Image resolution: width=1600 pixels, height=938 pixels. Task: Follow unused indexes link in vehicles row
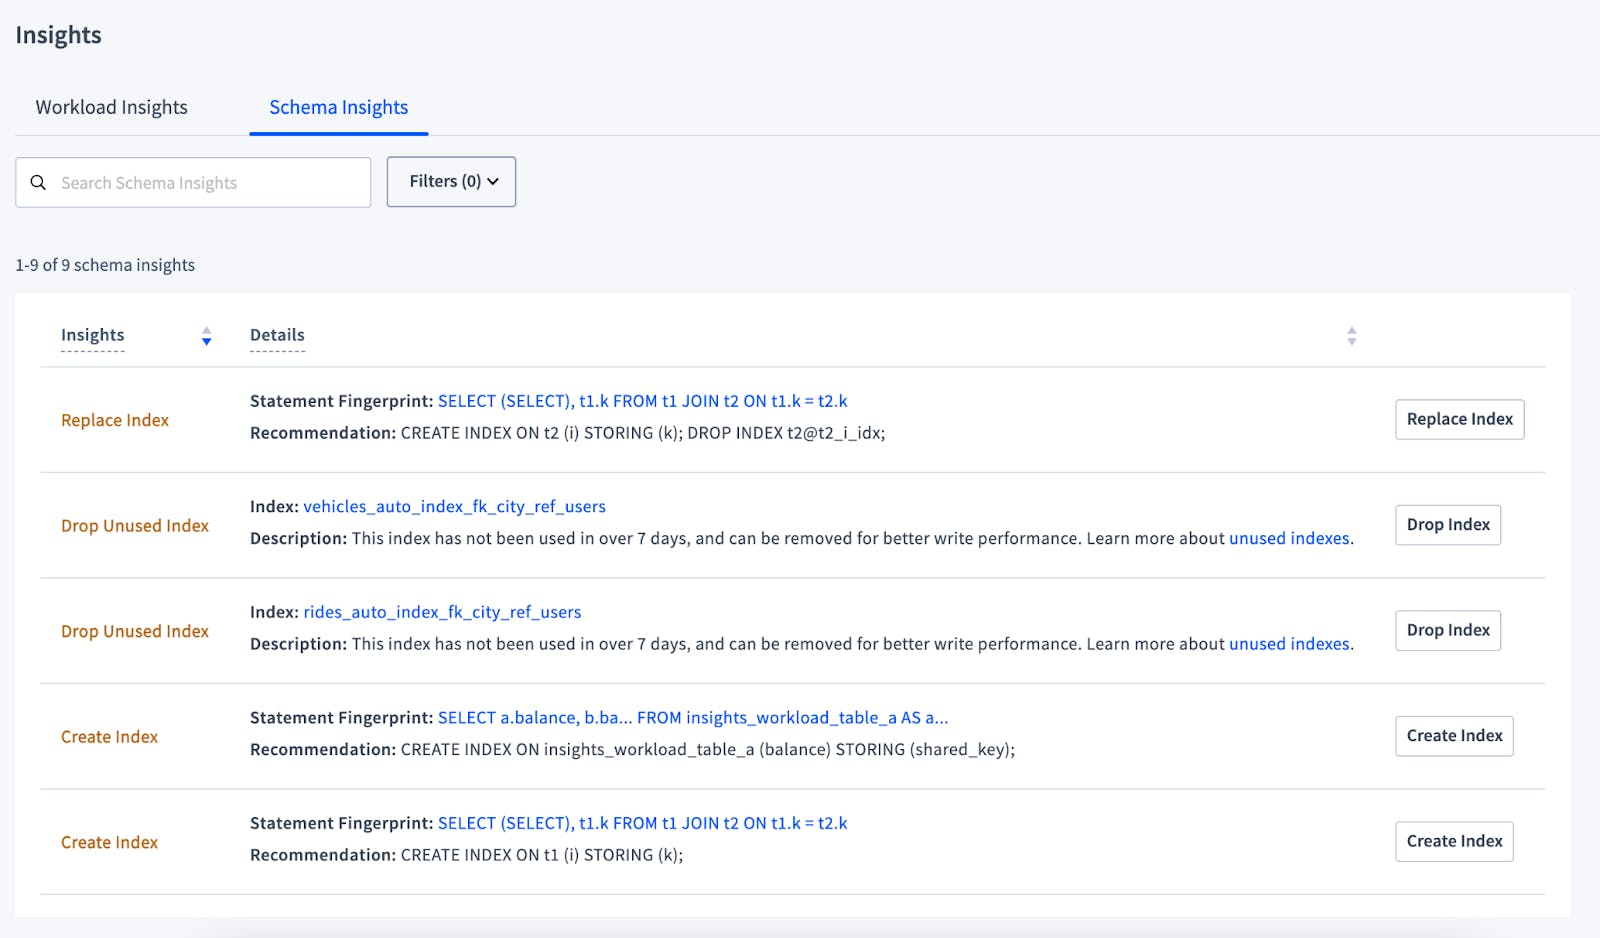click(x=1288, y=538)
